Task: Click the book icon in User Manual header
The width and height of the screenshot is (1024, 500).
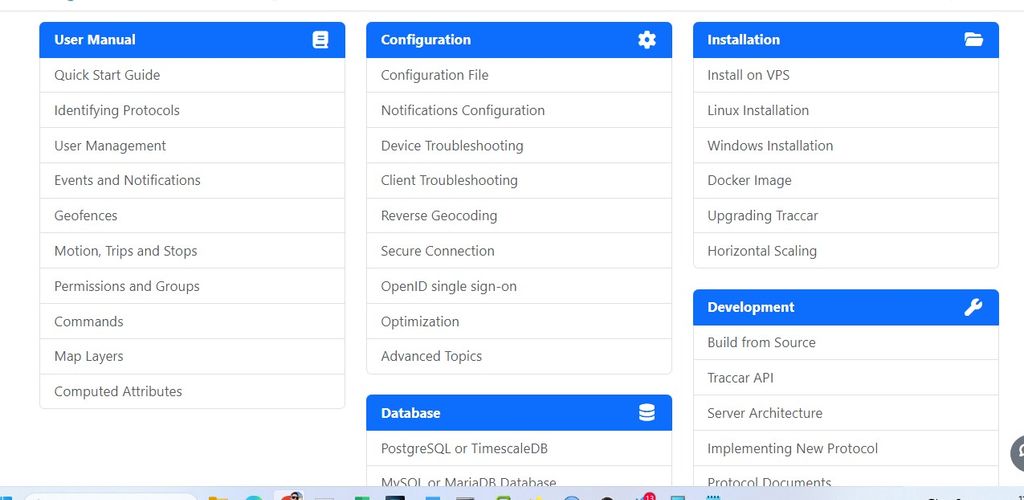Action: (x=320, y=40)
